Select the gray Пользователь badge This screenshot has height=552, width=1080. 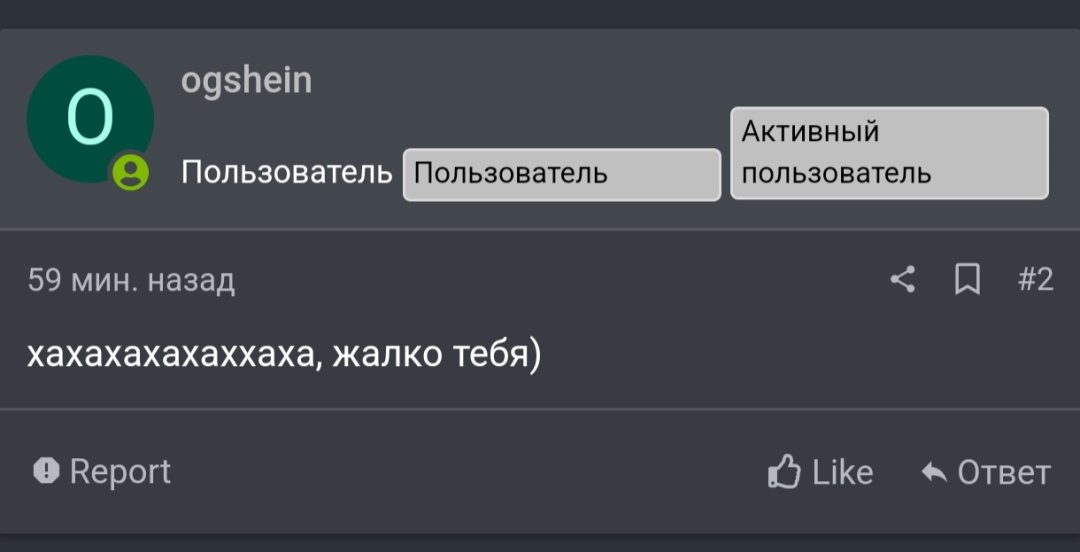pos(562,174)
